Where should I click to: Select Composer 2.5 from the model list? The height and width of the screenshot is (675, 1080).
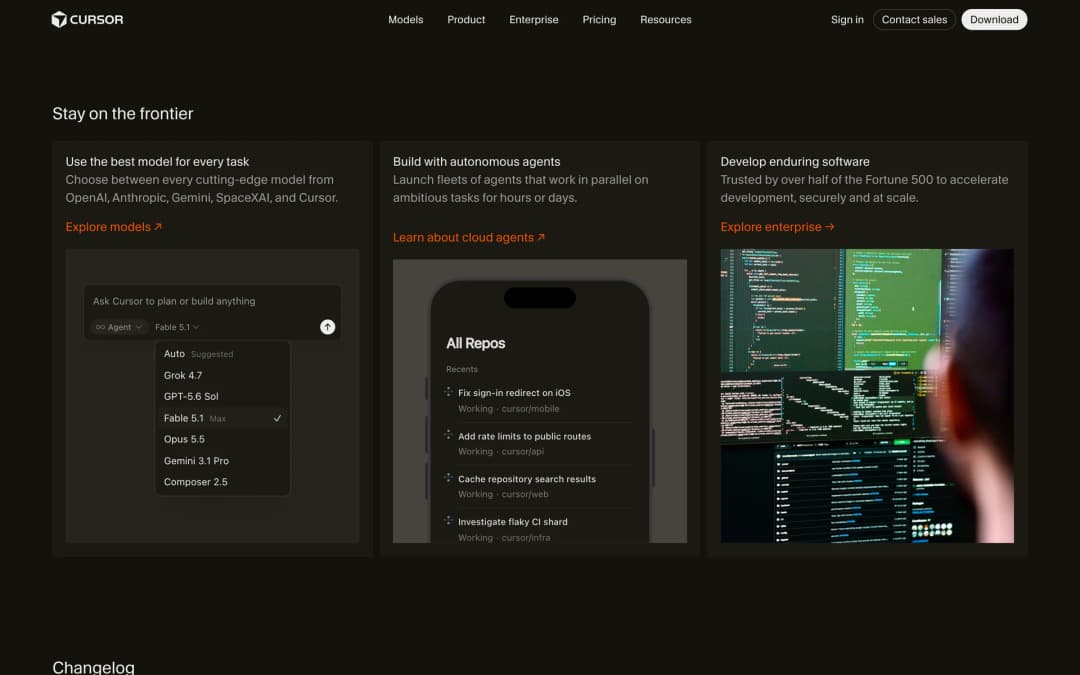[x=222, y=482]
